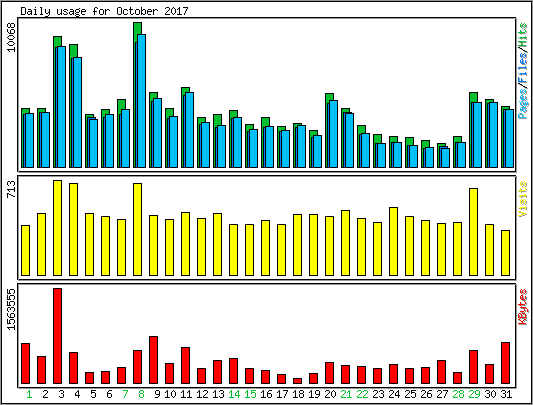Click the day 22 axis label
The height and width of the screenshot is (405, 533).
click(362, 394)
